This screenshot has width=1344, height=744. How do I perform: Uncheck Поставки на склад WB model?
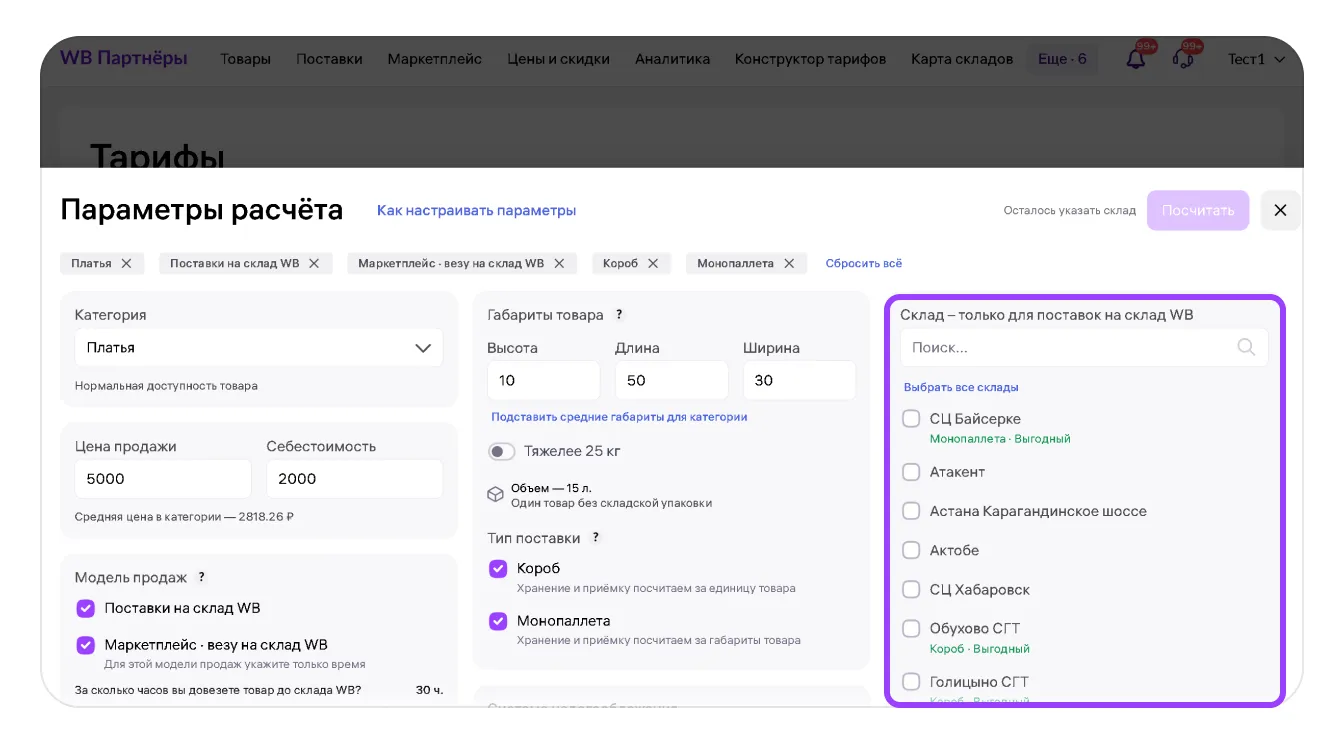[85, 608]
